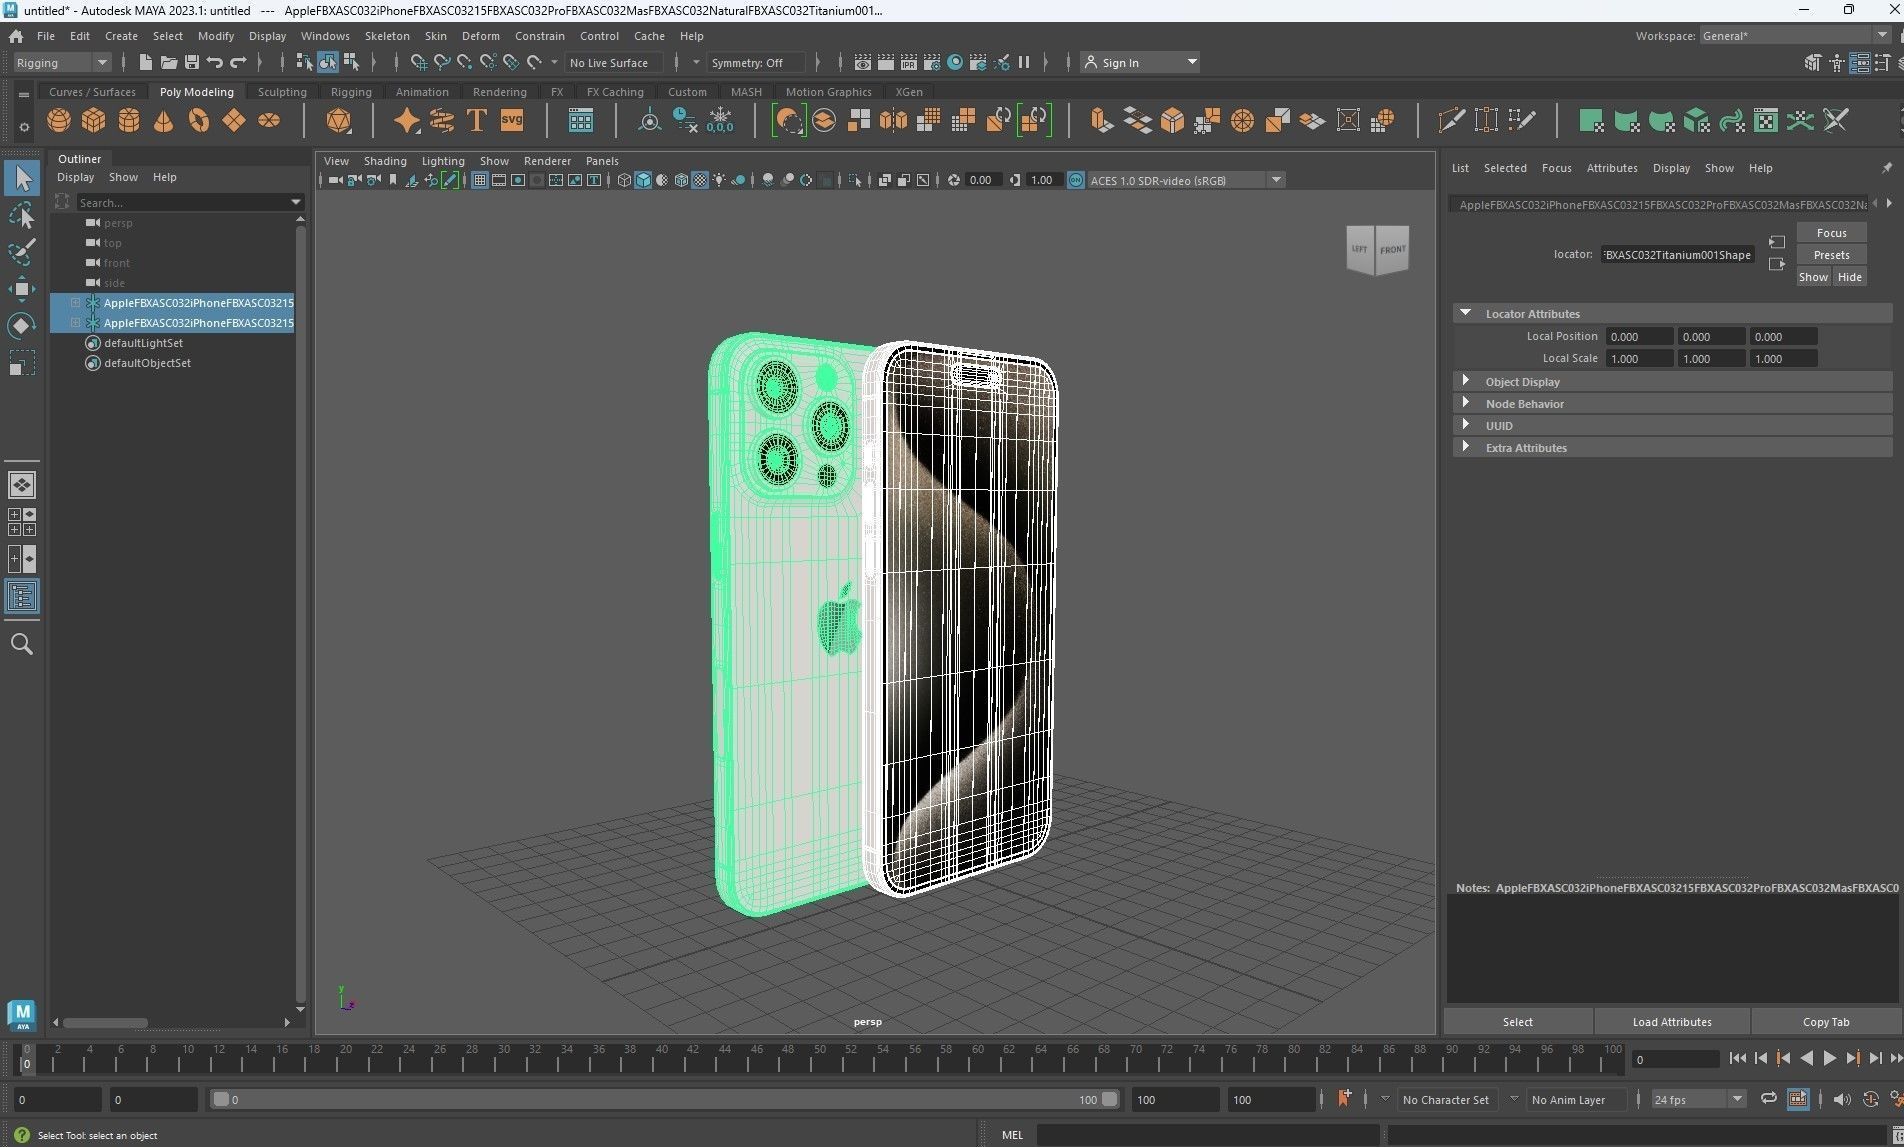Select the Scale tool in the toolbox

(x=22, y=363)
